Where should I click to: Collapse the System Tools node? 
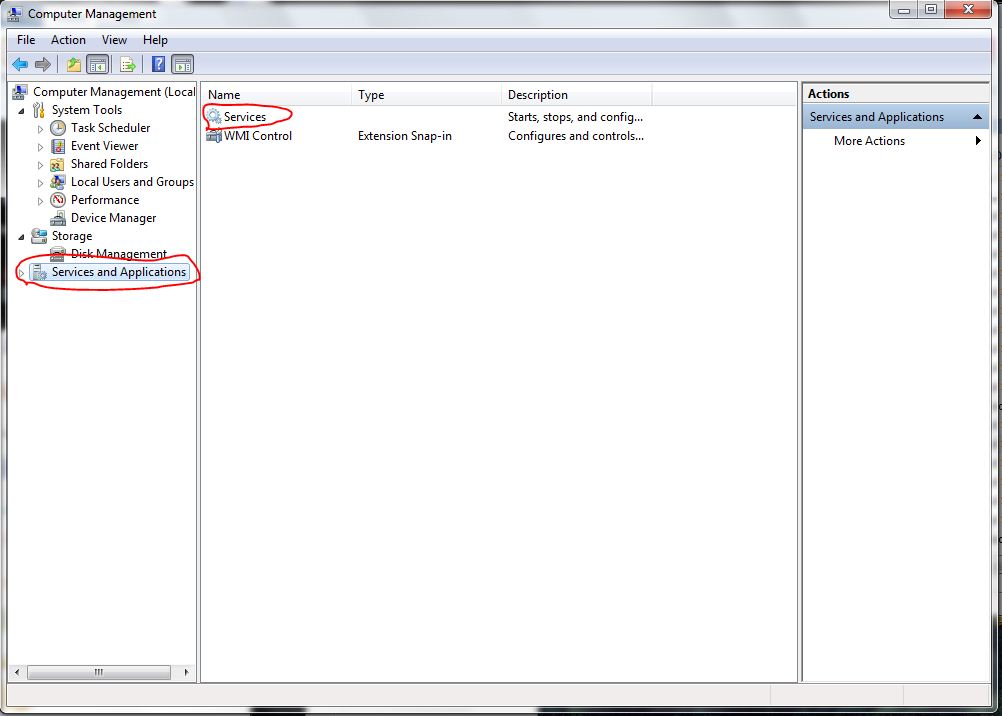click(25, 110)
